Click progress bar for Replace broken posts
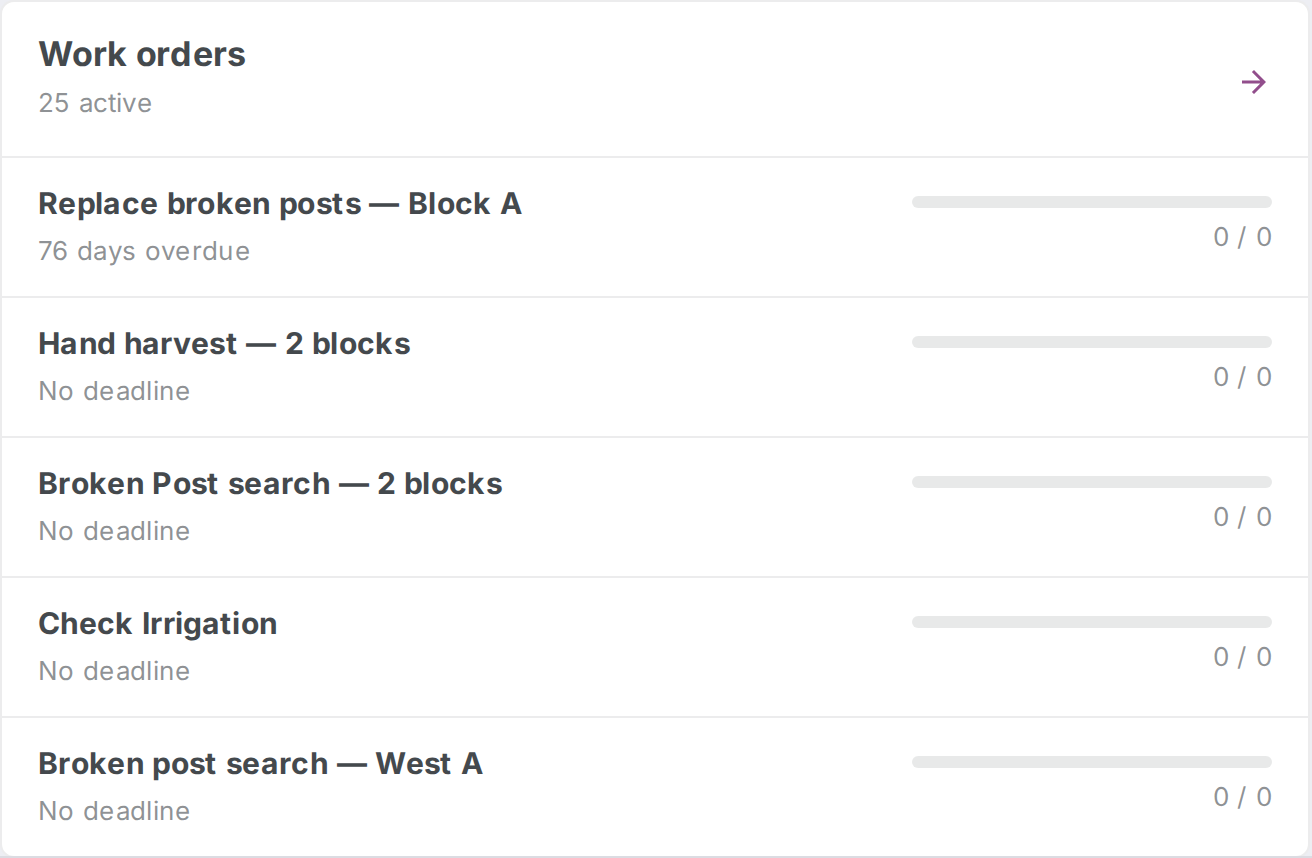 point(1092,202)
